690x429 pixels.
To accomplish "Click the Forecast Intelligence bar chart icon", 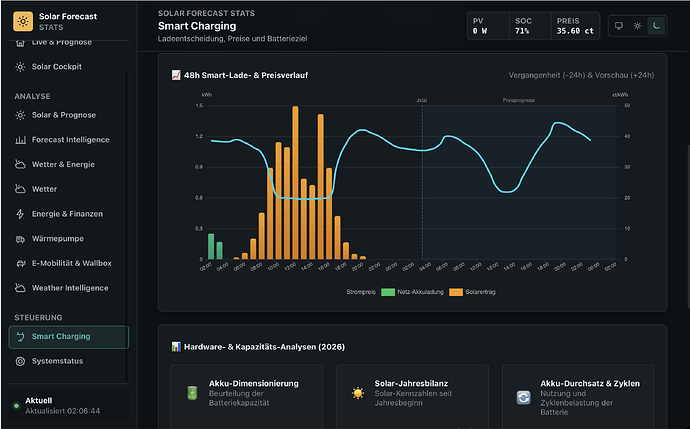I will (20, 140).
